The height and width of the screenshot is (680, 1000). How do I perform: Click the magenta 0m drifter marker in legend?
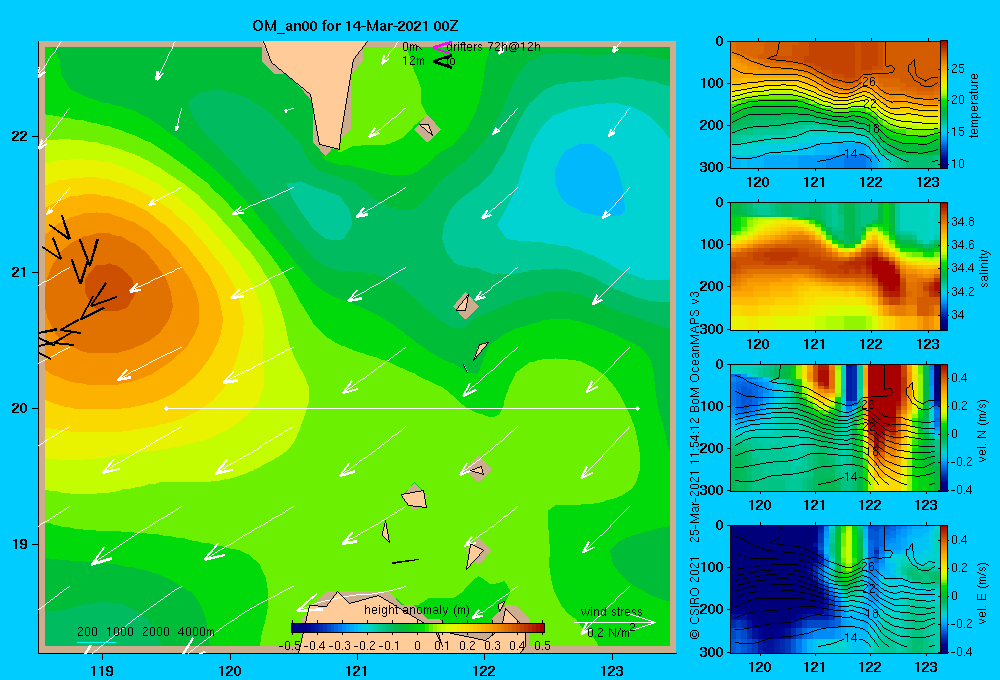point(441,47)
